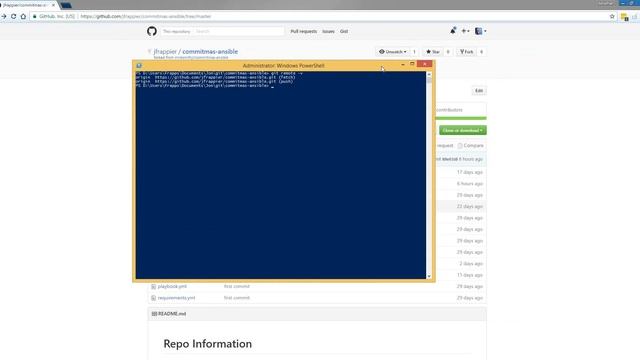Click the PowerShell scrollbar thumb
The height and width of the screenshot is (360, 640).
pos(429,80)
